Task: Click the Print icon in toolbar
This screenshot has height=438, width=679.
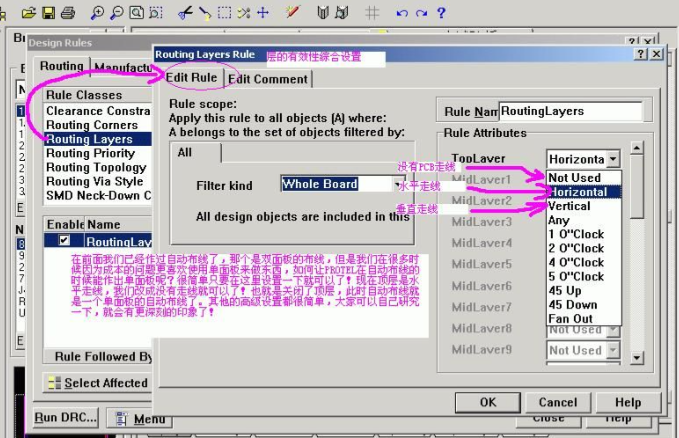Action: point(68,13)
